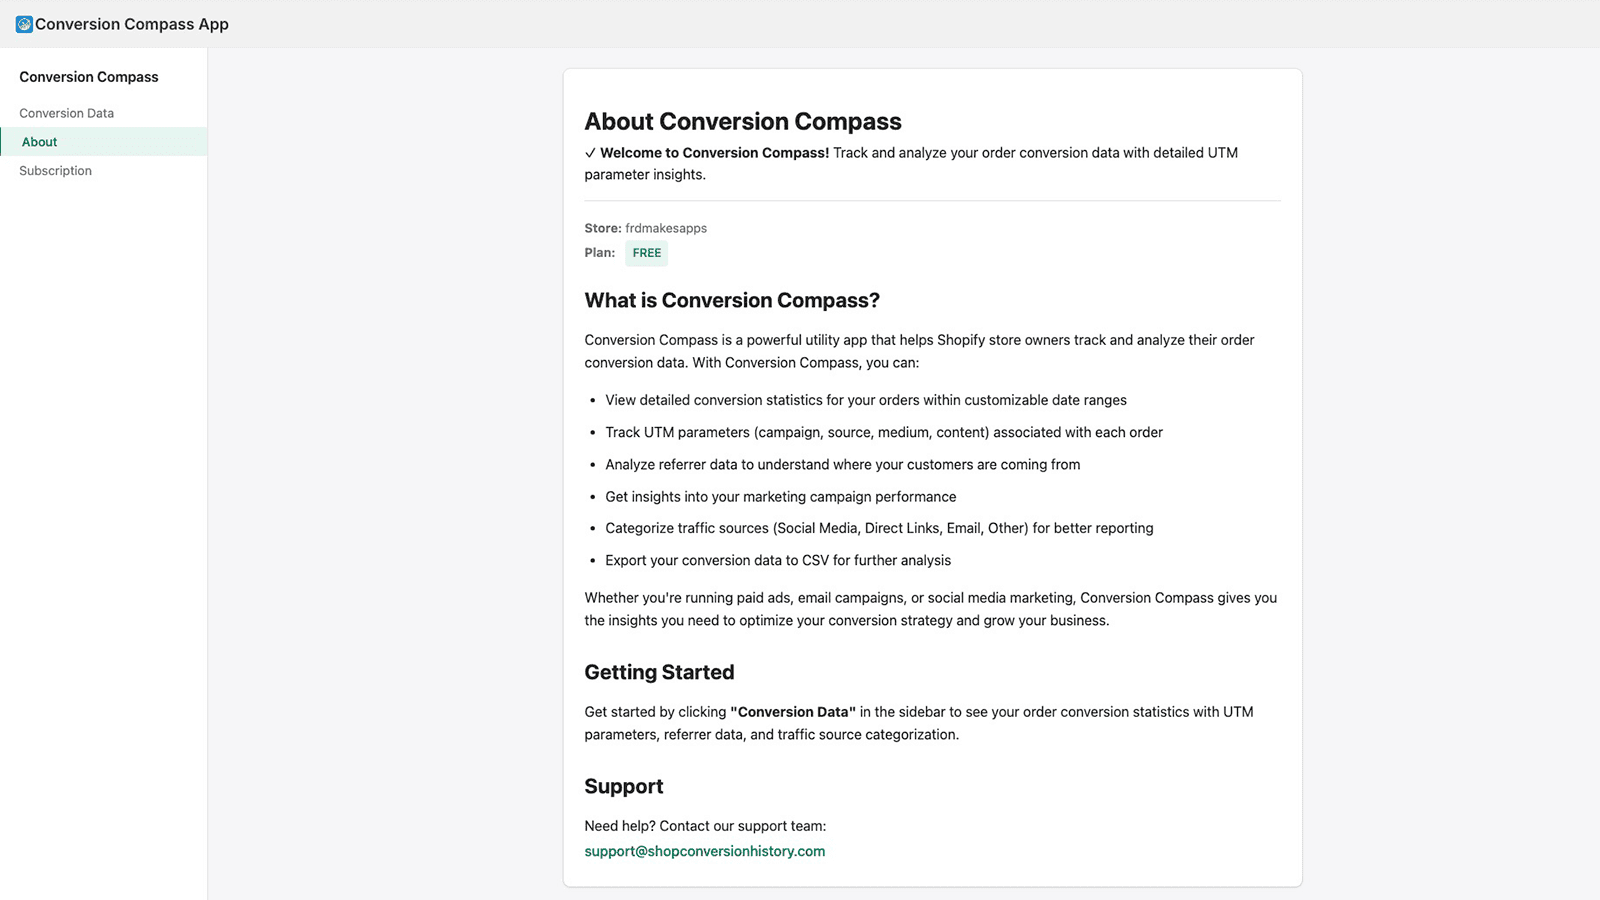
Task: Select the About sidebar item
Action: tap(40, 142)
